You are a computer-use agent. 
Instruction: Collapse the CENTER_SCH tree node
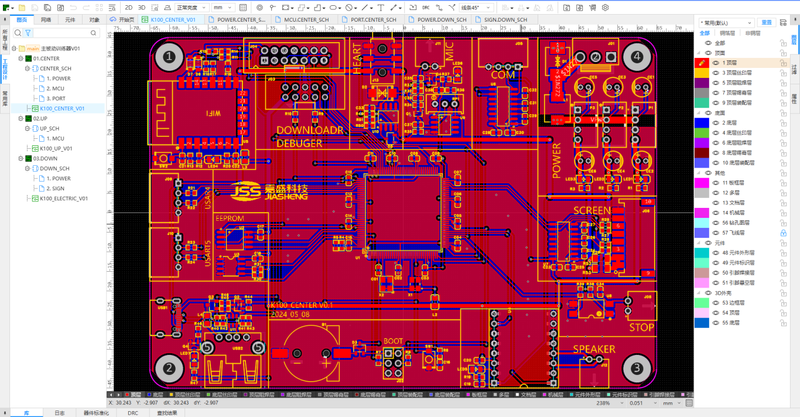click(28, 68)
